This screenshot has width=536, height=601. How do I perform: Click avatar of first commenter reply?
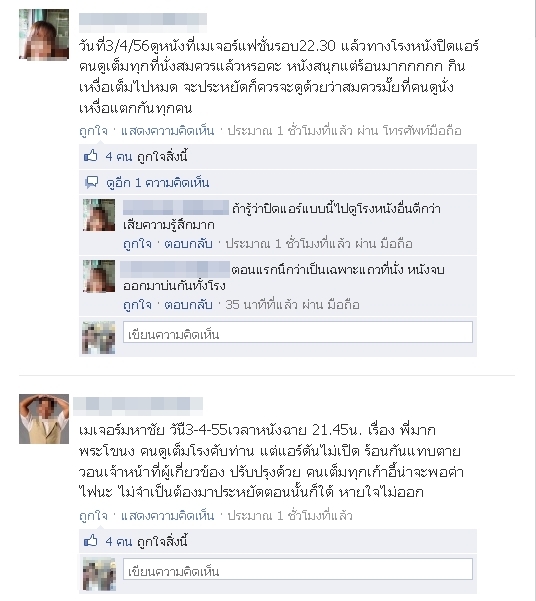tap(99, 215)
